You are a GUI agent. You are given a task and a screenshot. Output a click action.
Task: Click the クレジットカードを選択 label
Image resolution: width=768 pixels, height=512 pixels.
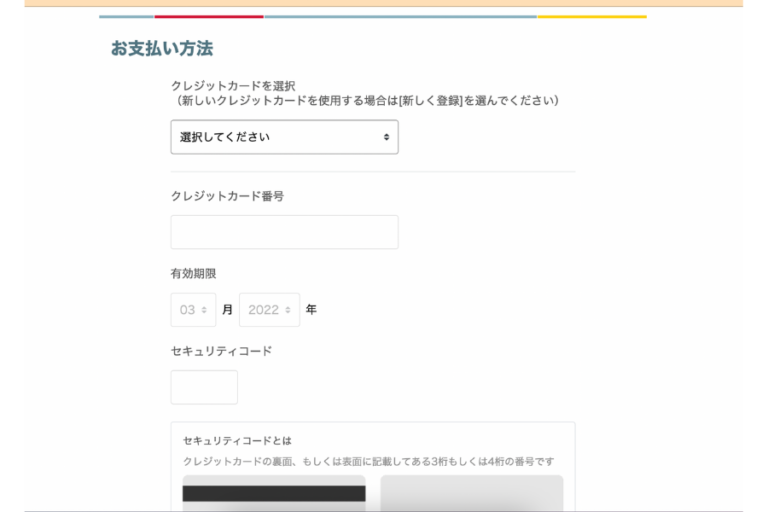point(233,86)
